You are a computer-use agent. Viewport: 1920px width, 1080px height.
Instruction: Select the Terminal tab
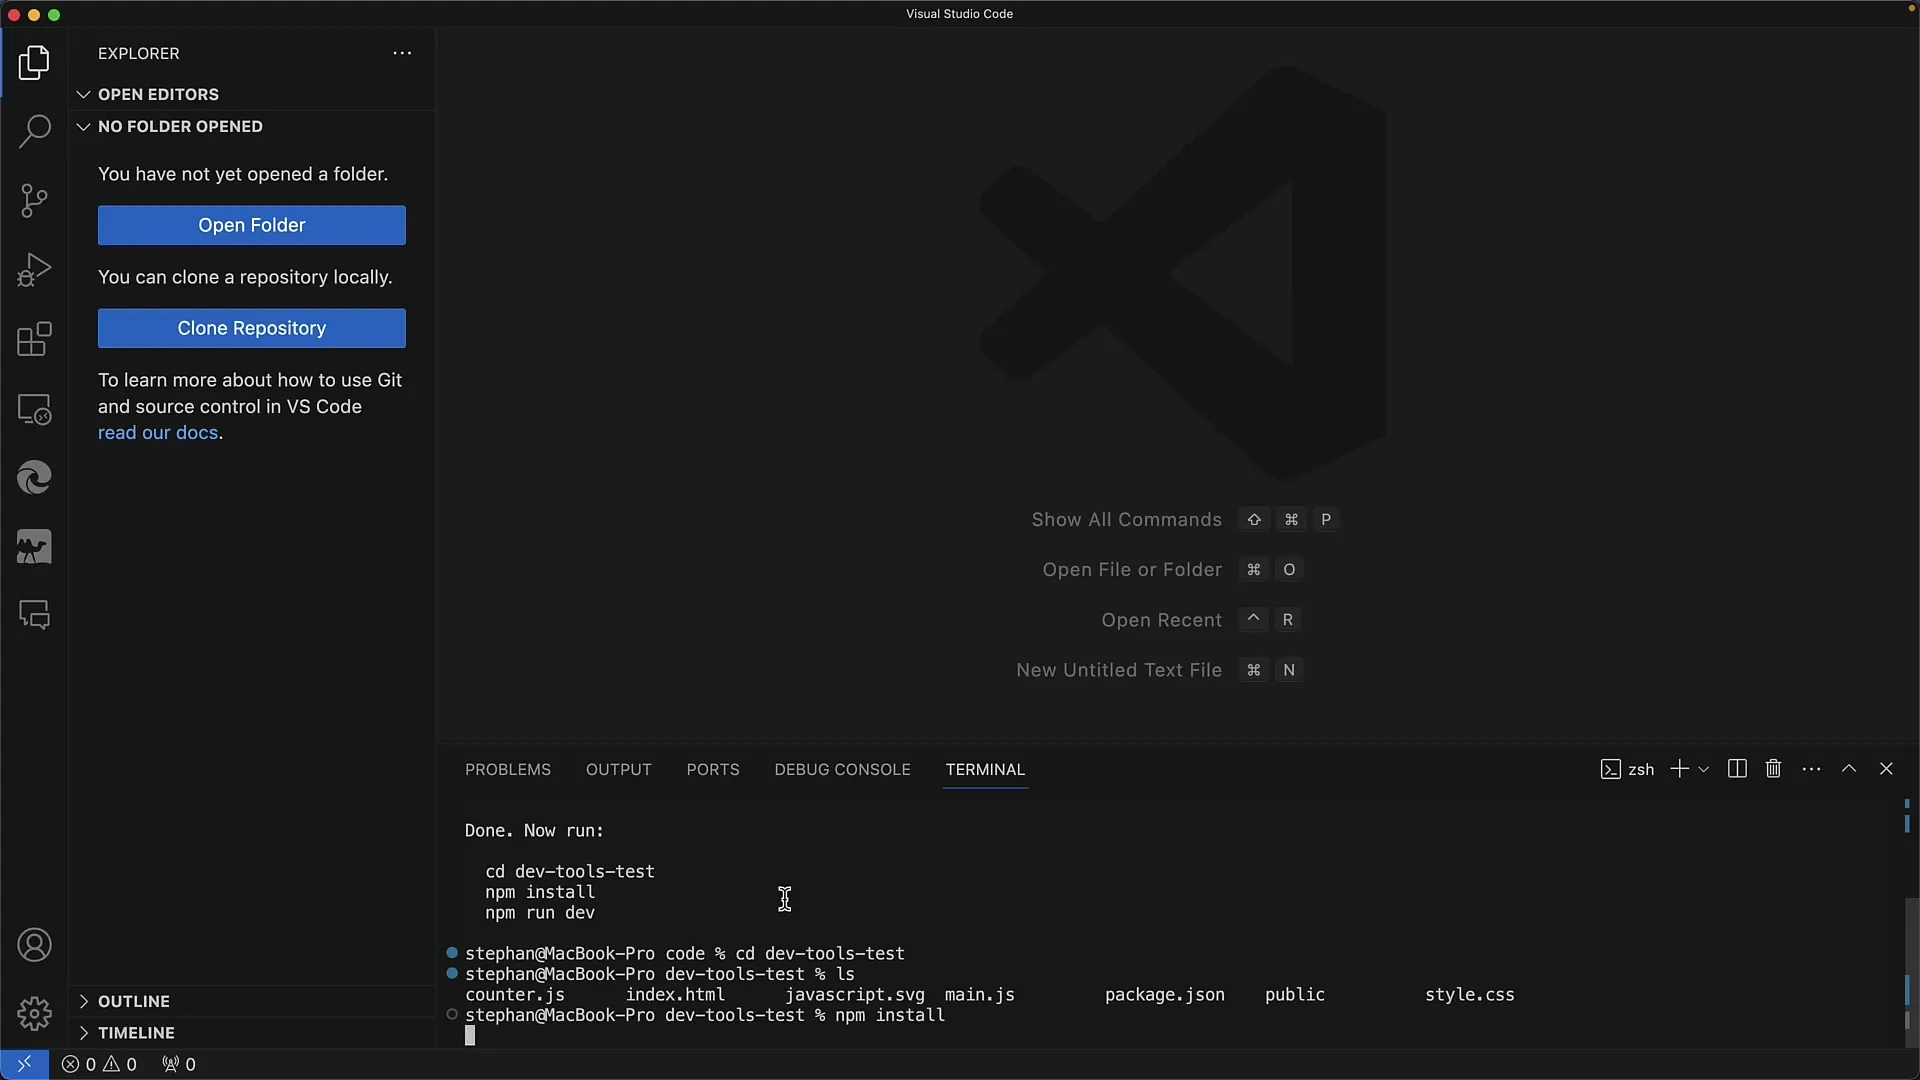click(x=985, y=769)
